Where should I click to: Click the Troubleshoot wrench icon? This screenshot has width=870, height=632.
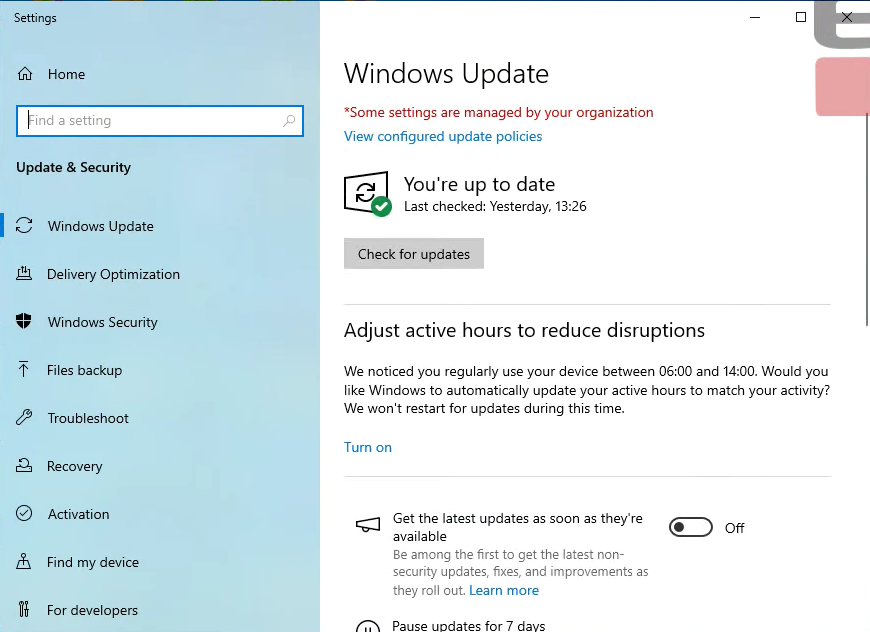coord(25,418)
